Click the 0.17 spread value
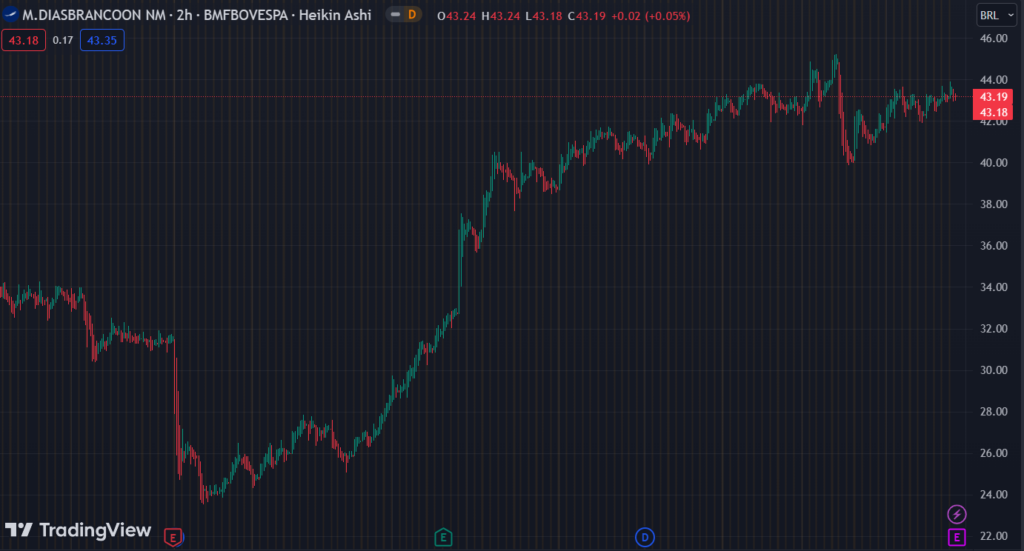Viewport: 1024px width, 551px height. [x=63, y=40]
